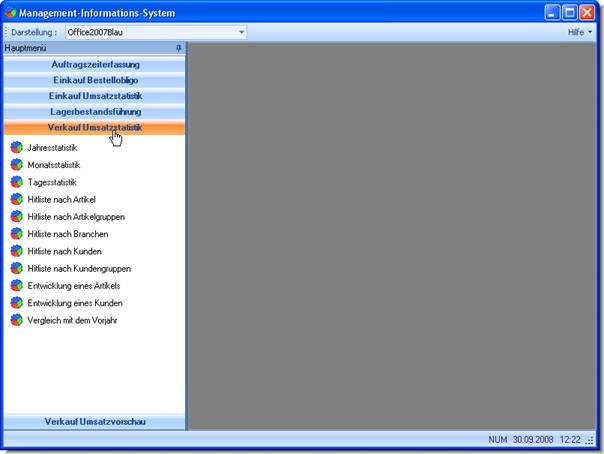Click the icon next to Hitliste nach Kundengruppen
The image size is (604, 454).
pyautogui.click(x=17, y=268)
